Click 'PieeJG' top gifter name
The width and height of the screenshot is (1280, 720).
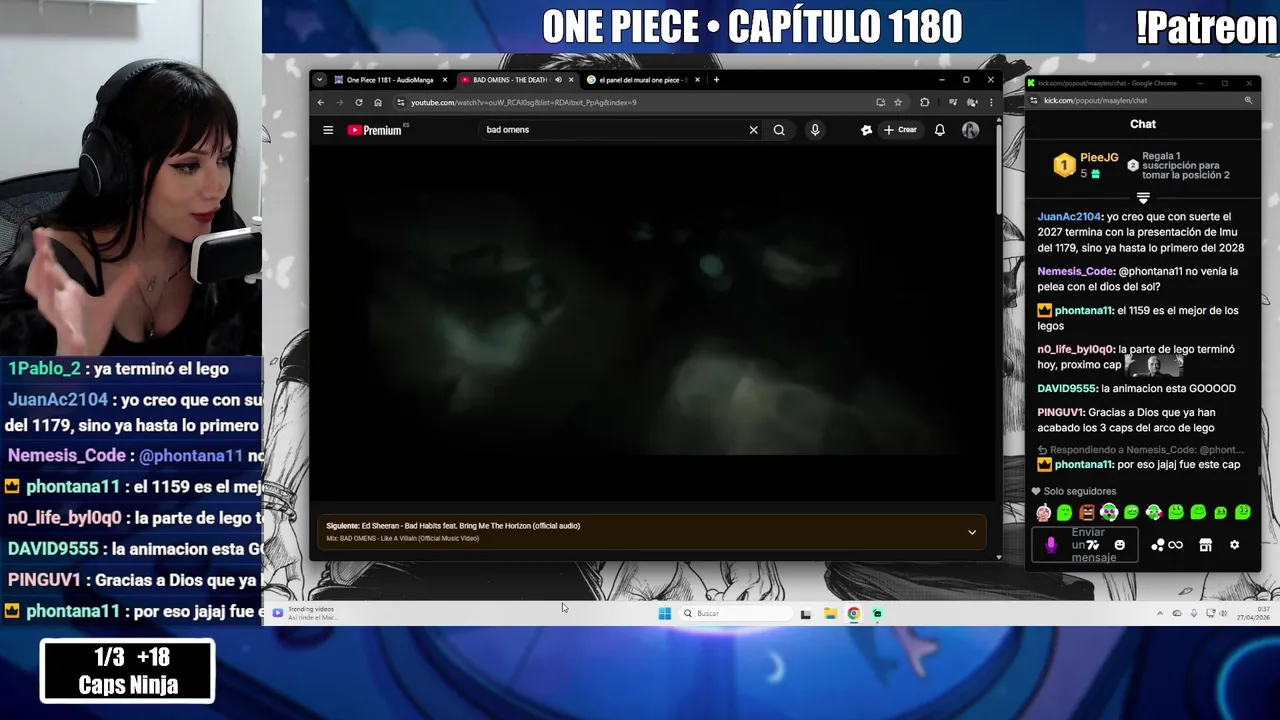pyautogui.click(x=1099, y=158)
